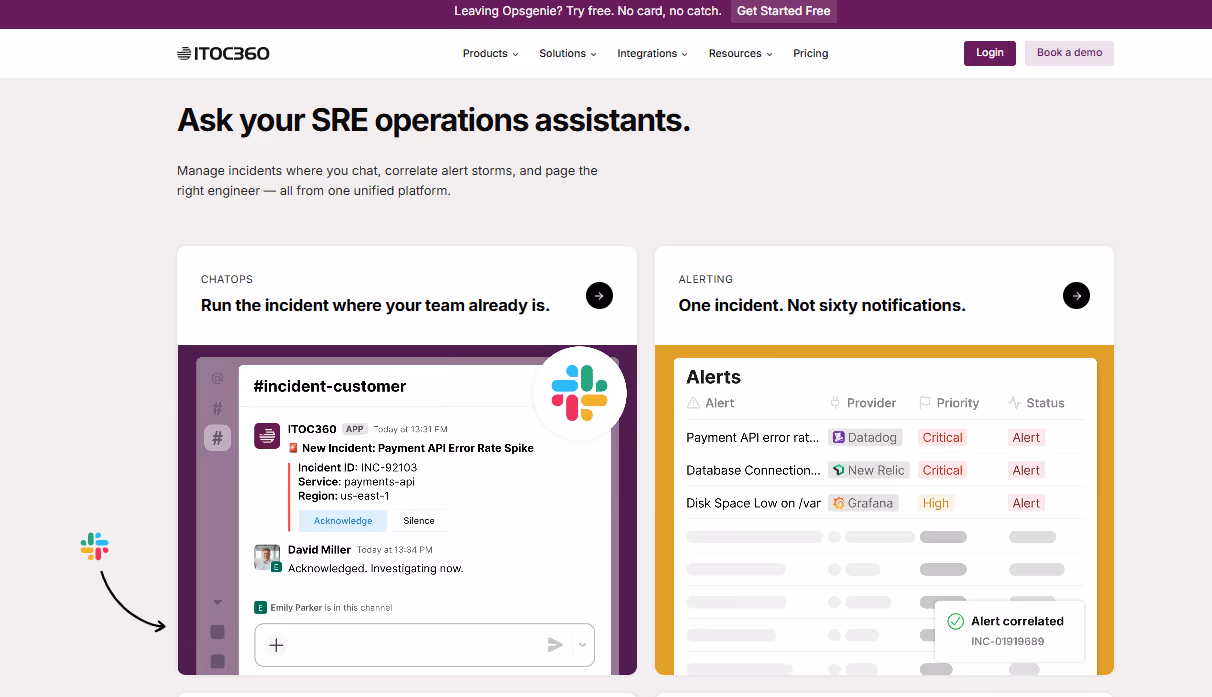The width and height of the screenshot is (1212, 697).
Task: Expand the Resources dropdown menu
Action: click(740, 54)
